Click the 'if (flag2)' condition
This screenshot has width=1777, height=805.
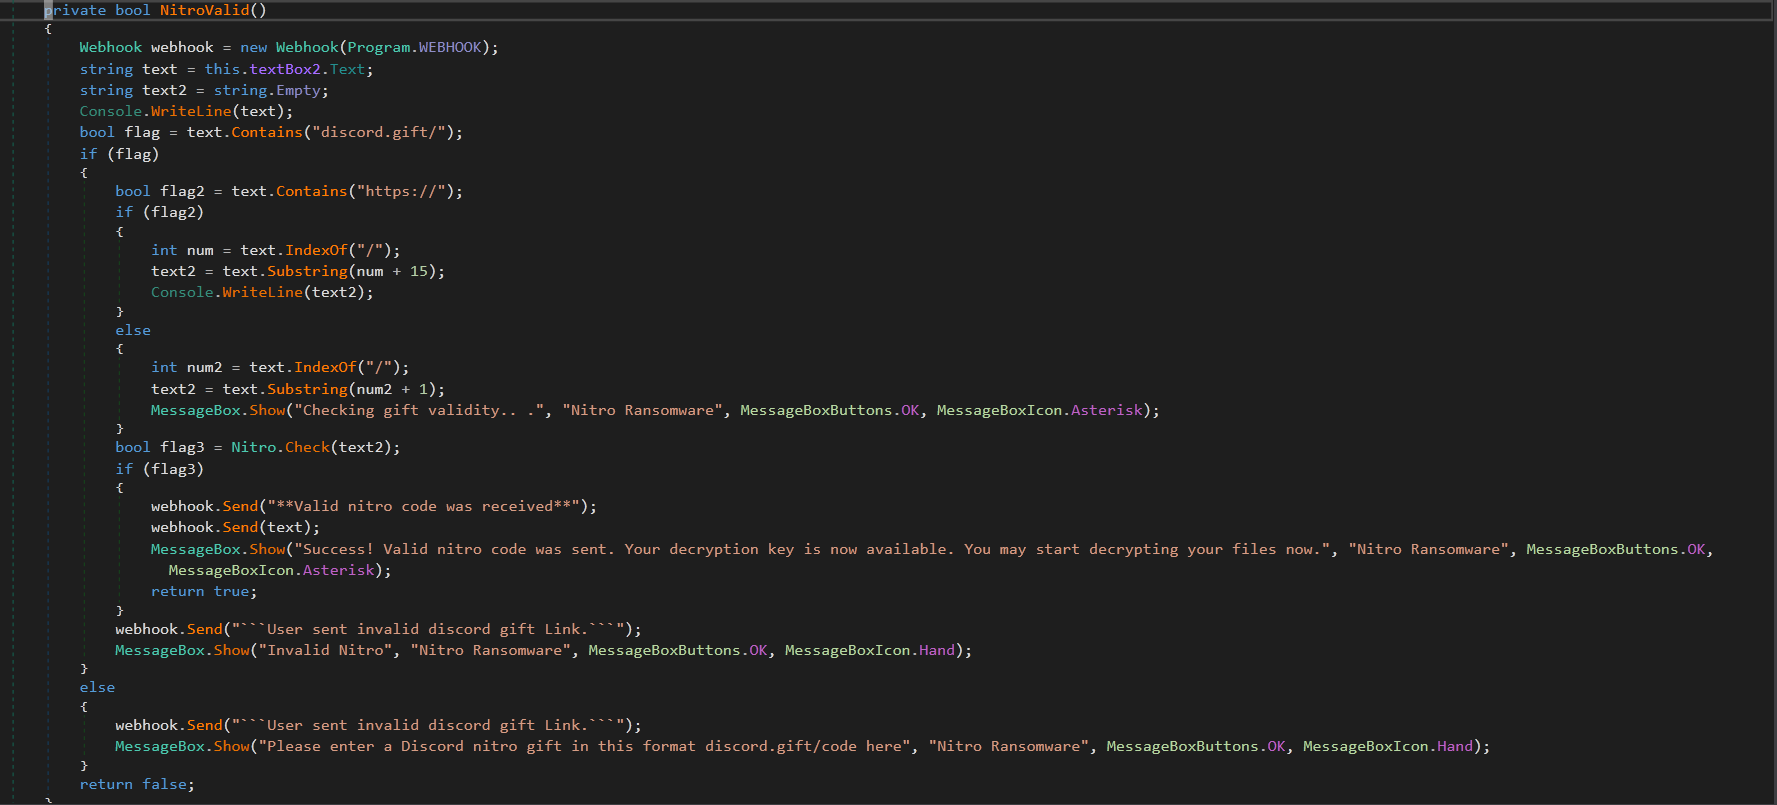point(159,212)
